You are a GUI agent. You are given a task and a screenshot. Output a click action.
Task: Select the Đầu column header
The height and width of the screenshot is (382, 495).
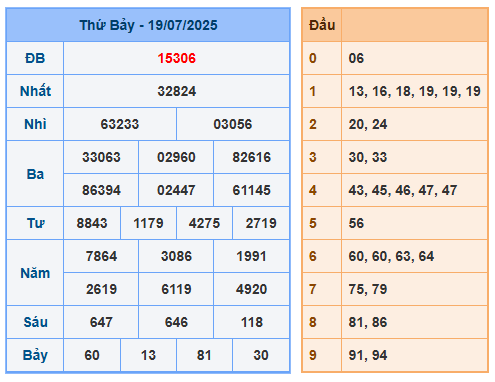pyautogui.click(x=322, y=25)
